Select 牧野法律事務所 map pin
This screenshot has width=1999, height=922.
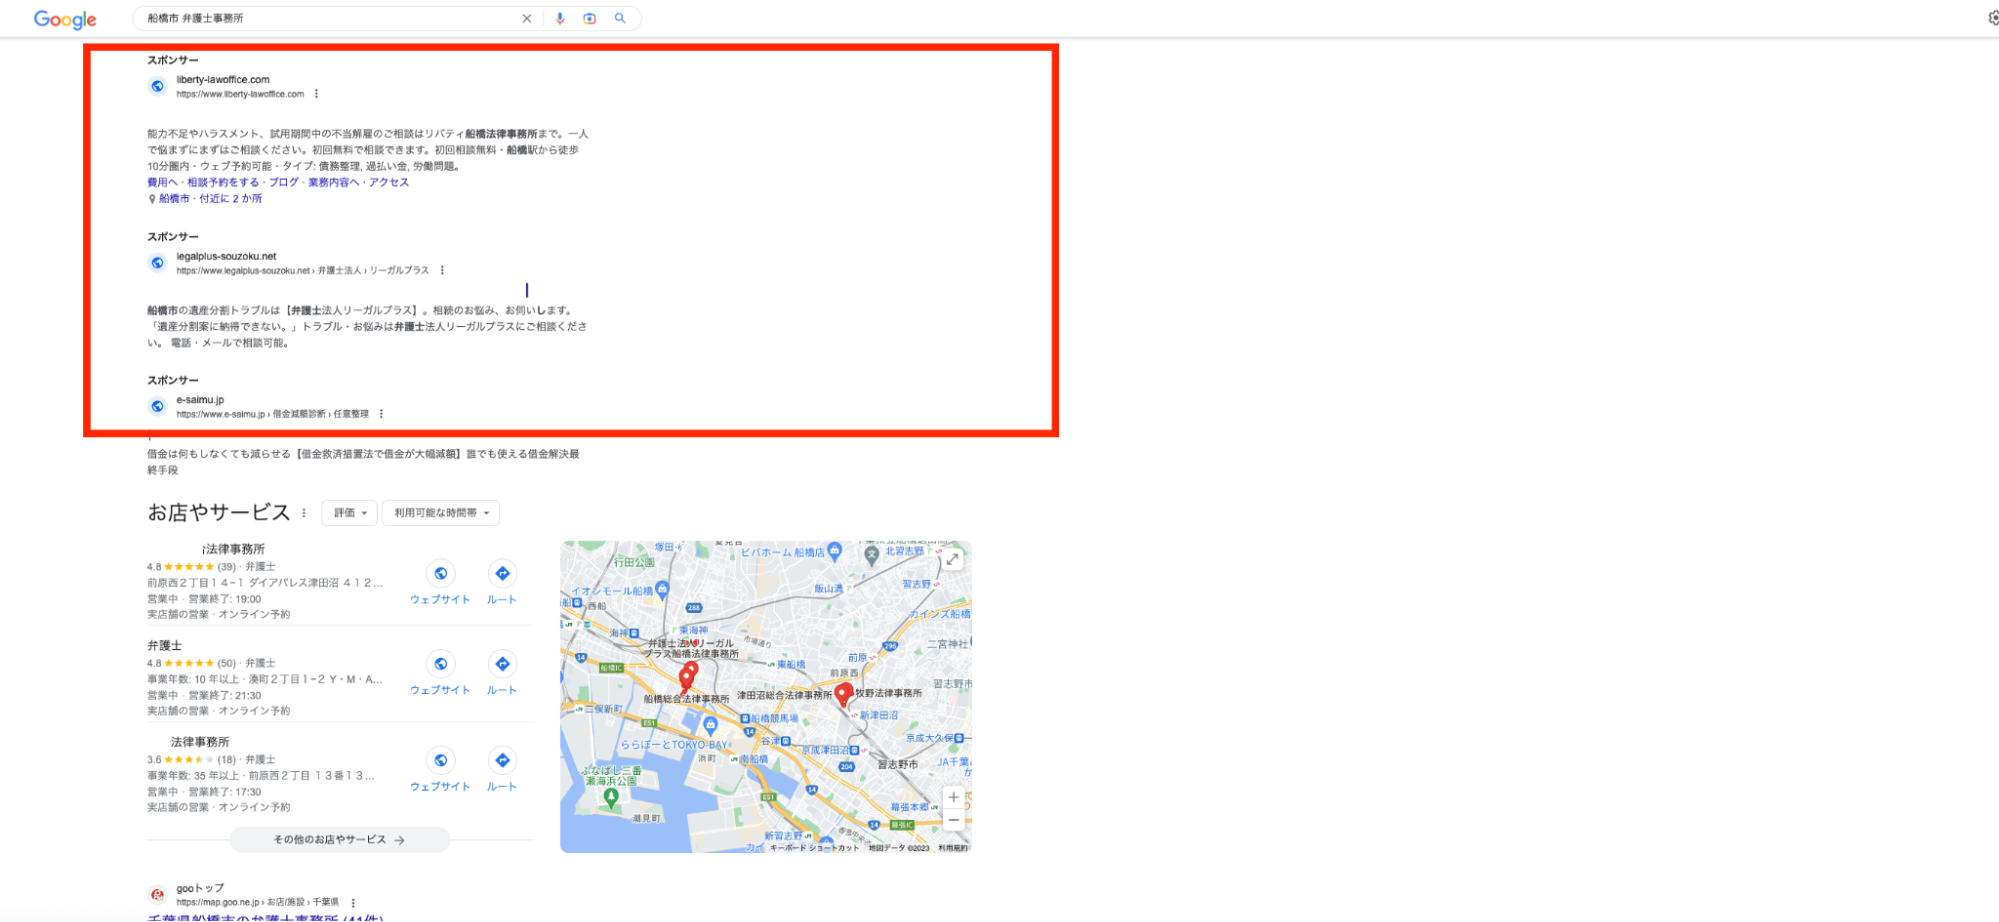(x=844, y=693)
